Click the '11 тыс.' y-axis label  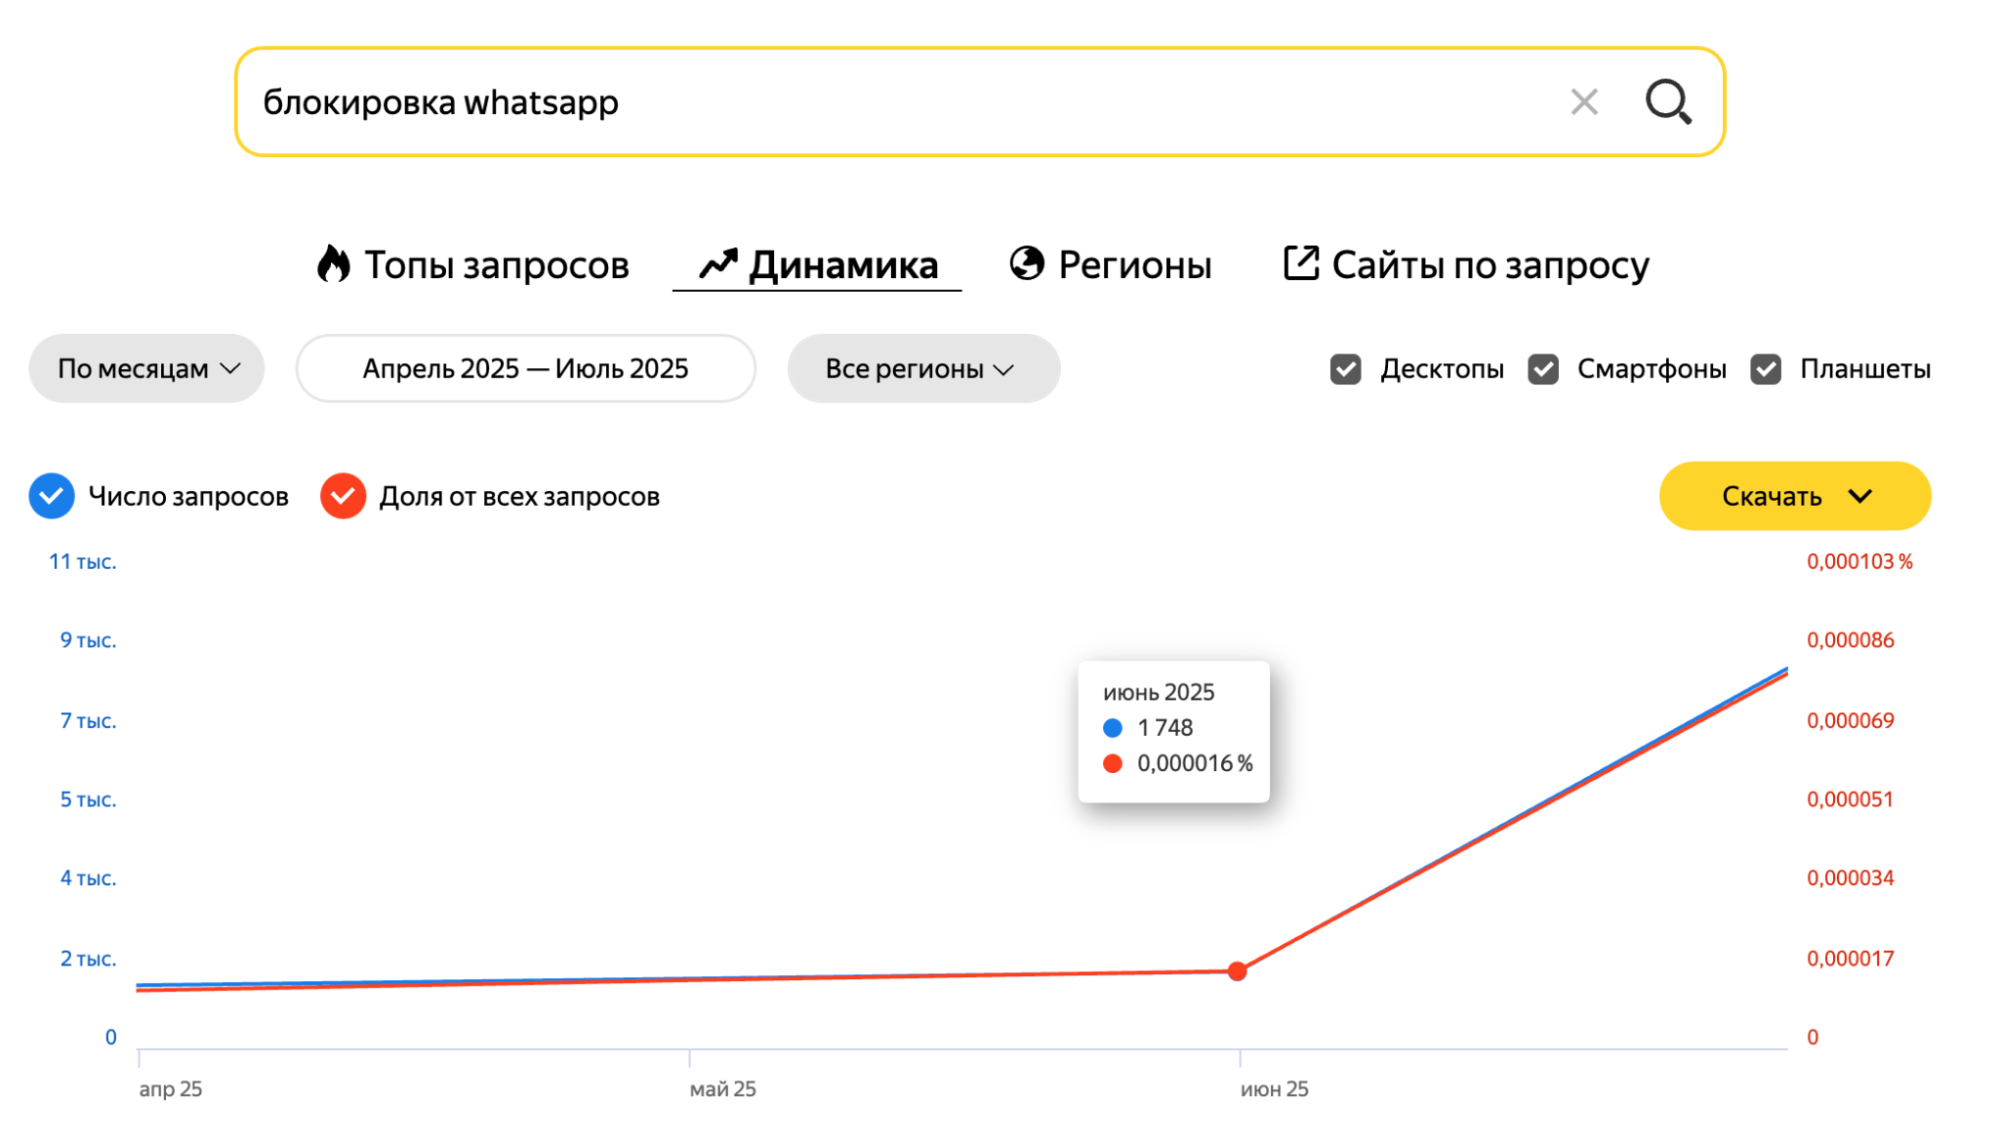click(x=83, y=562)
